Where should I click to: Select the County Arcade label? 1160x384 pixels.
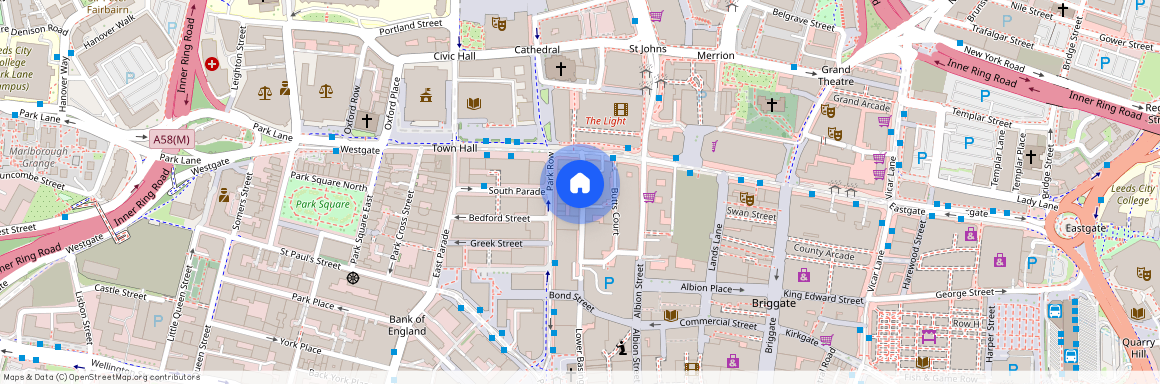823,252
